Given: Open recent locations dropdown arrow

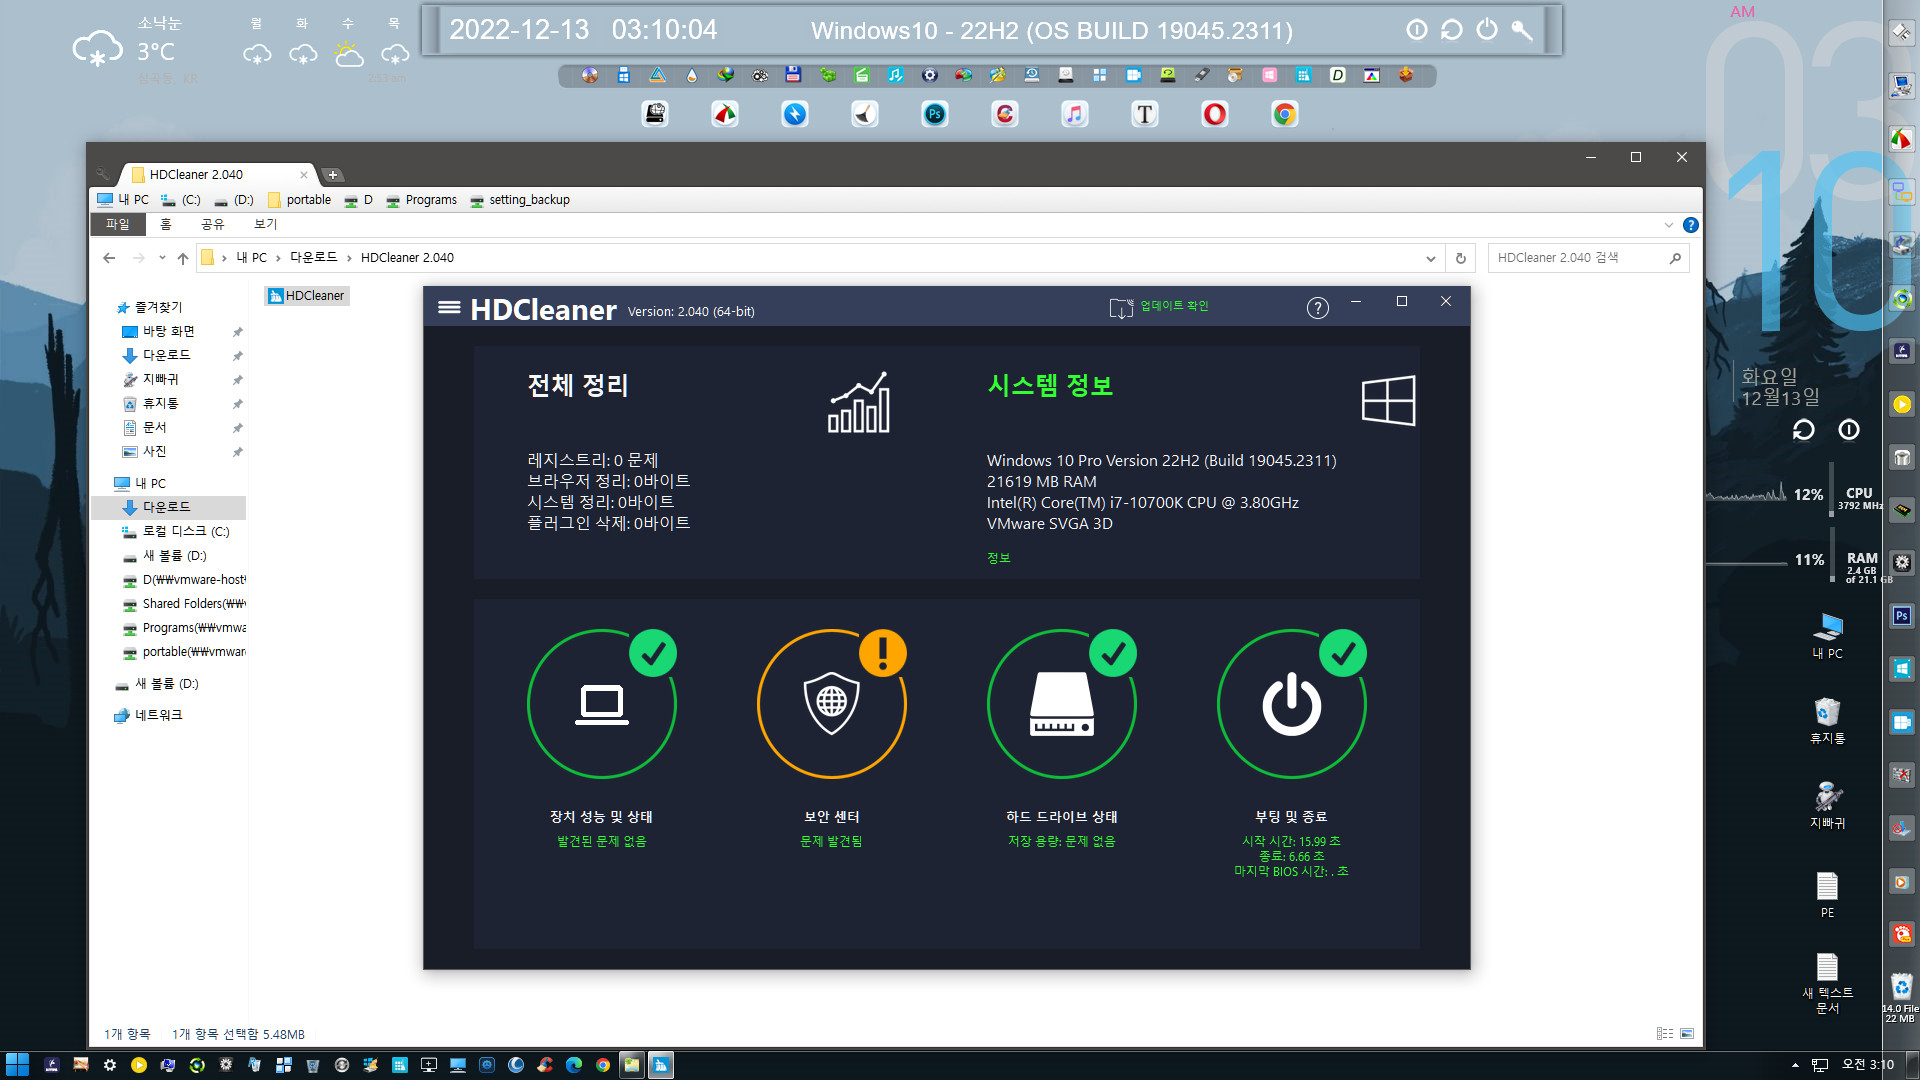Looking at the screenshot, I should [x=162, y=258].
